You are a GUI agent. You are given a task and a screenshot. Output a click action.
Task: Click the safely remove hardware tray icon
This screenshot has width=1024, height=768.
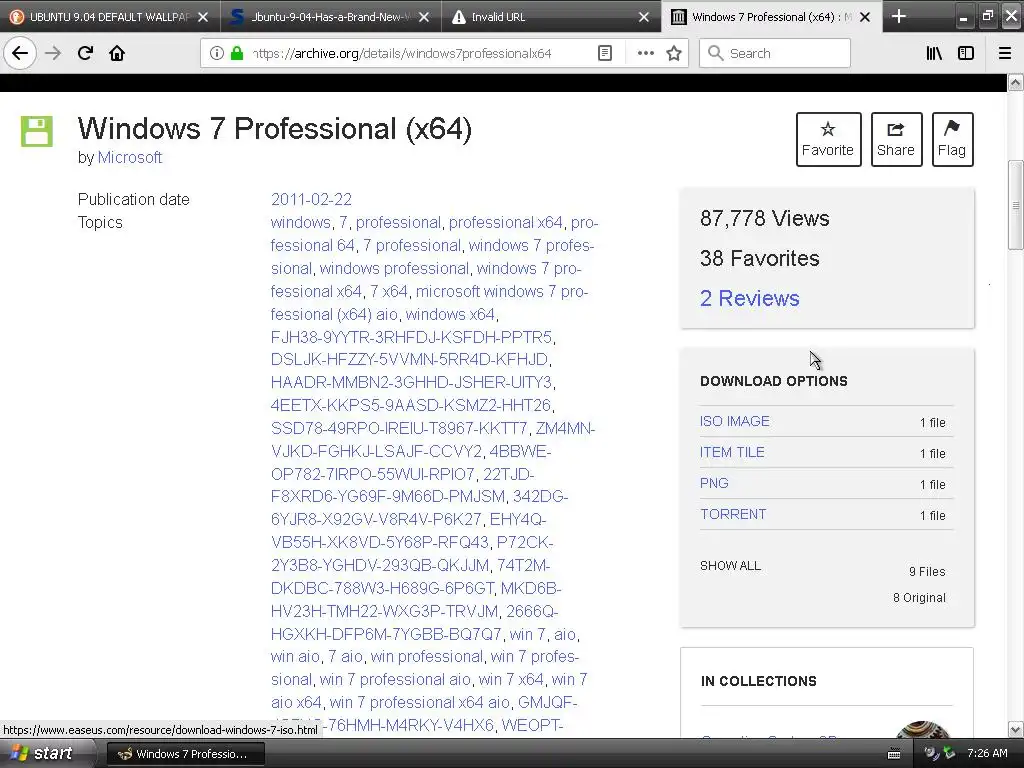pos(948,753)
